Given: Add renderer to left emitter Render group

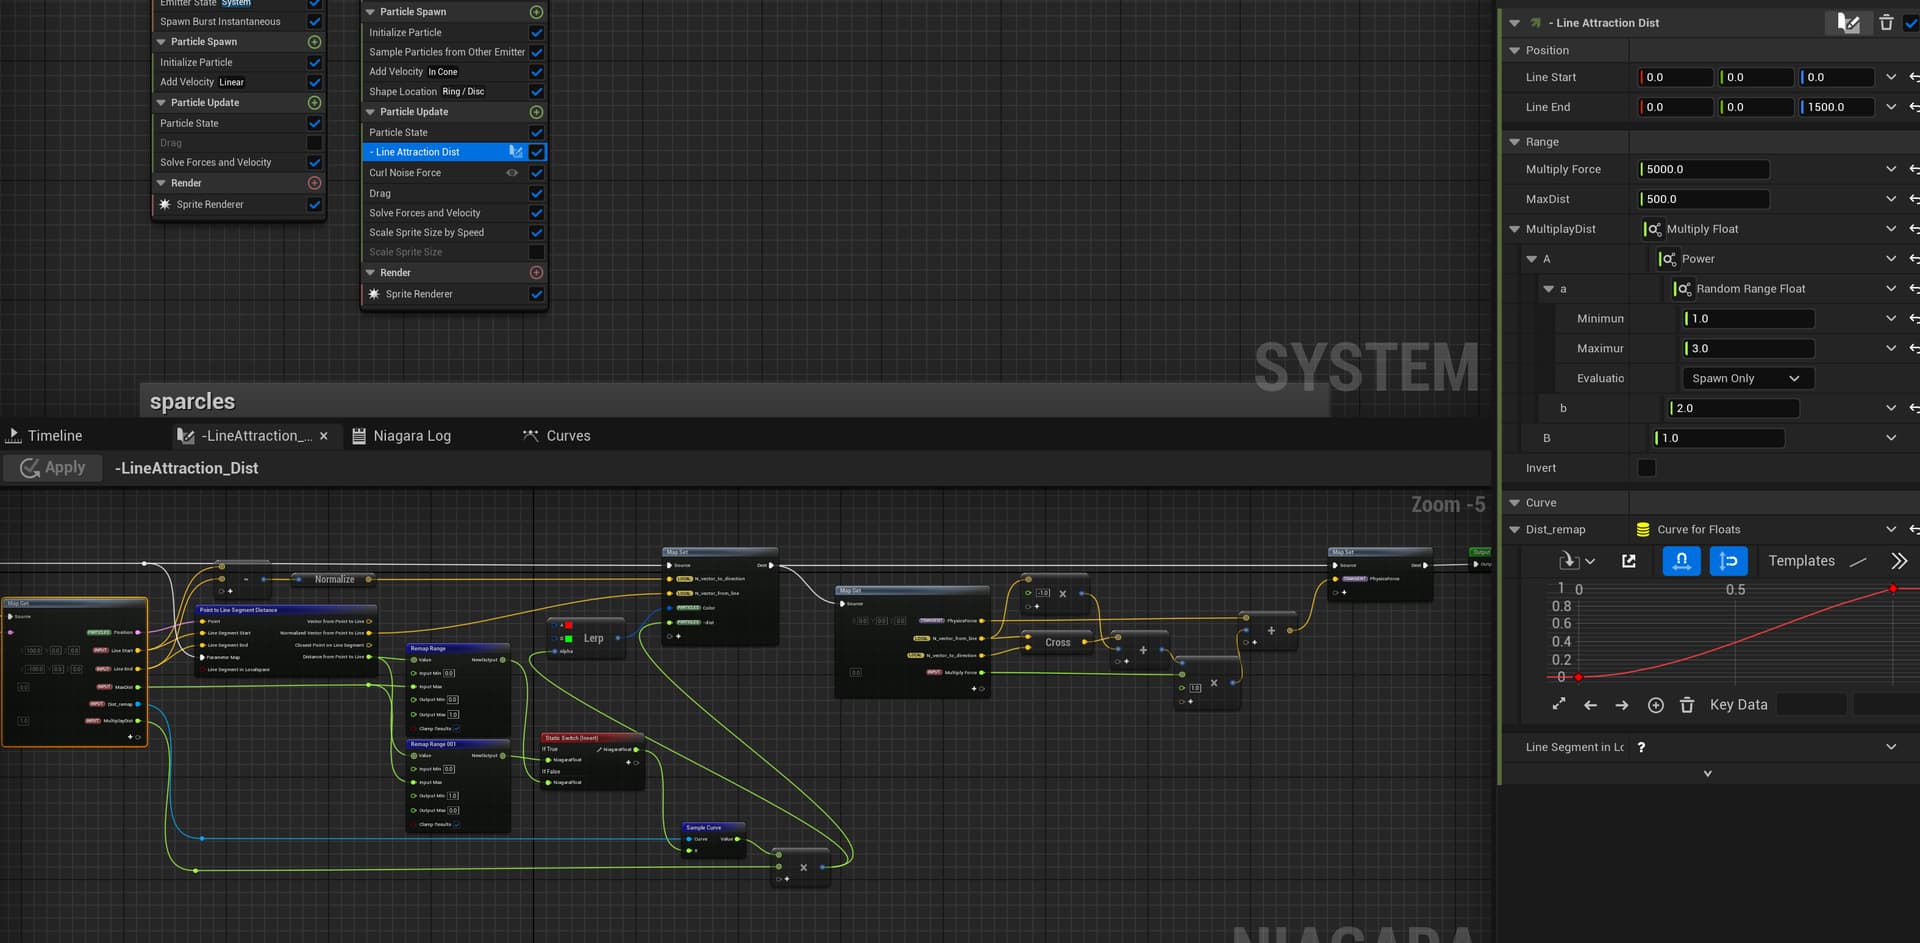Looking at the screenshot, I should point(314,184).
